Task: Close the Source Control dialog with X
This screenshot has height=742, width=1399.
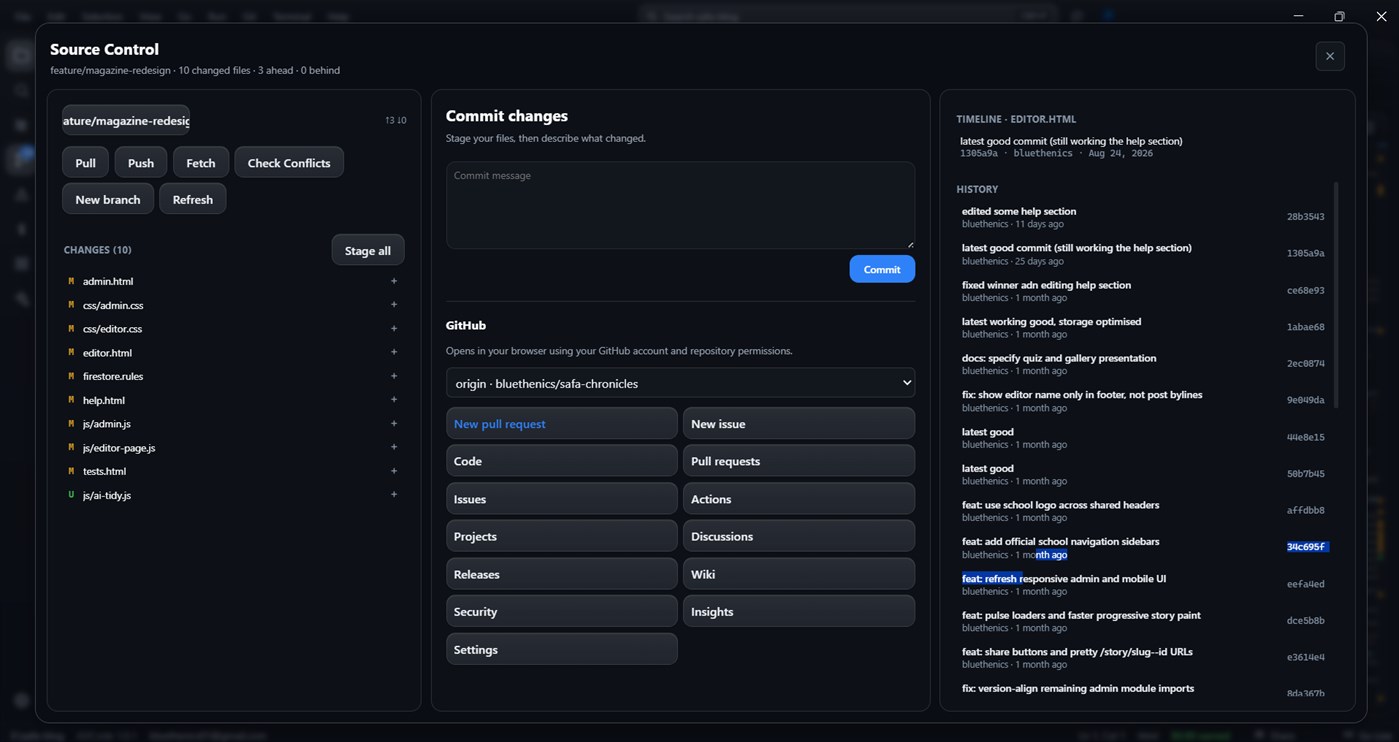Action: (x=1329, y=56)
